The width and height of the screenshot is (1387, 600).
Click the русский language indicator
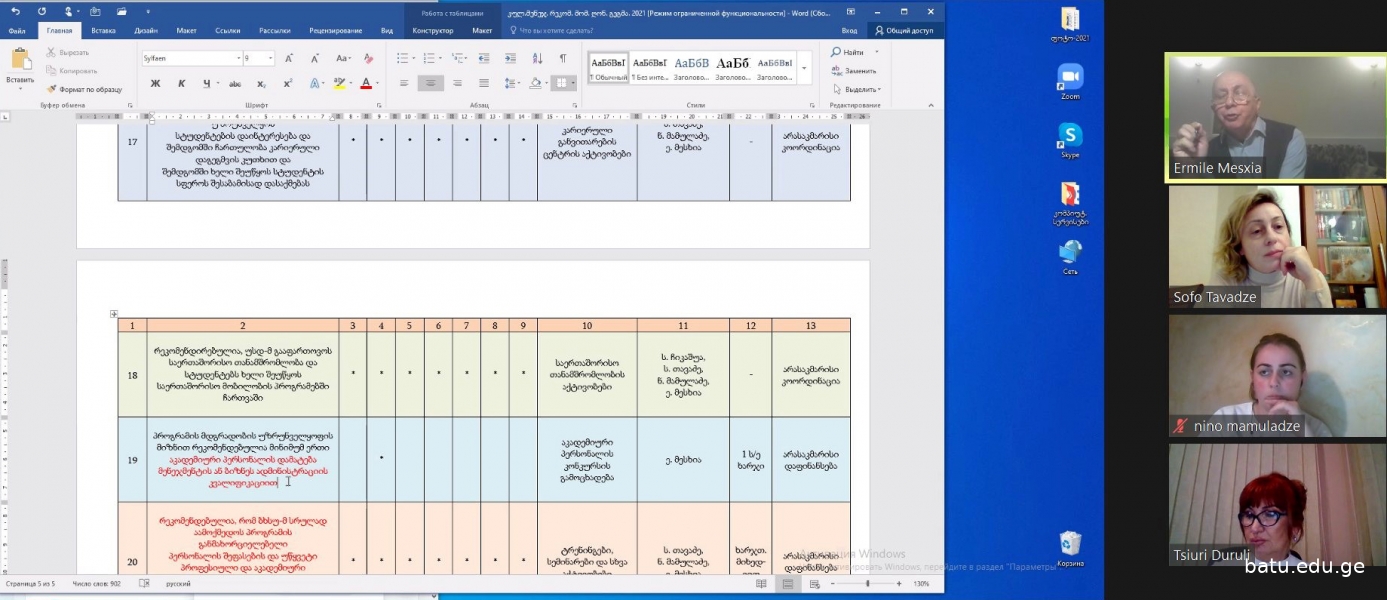tap(178, 584)
